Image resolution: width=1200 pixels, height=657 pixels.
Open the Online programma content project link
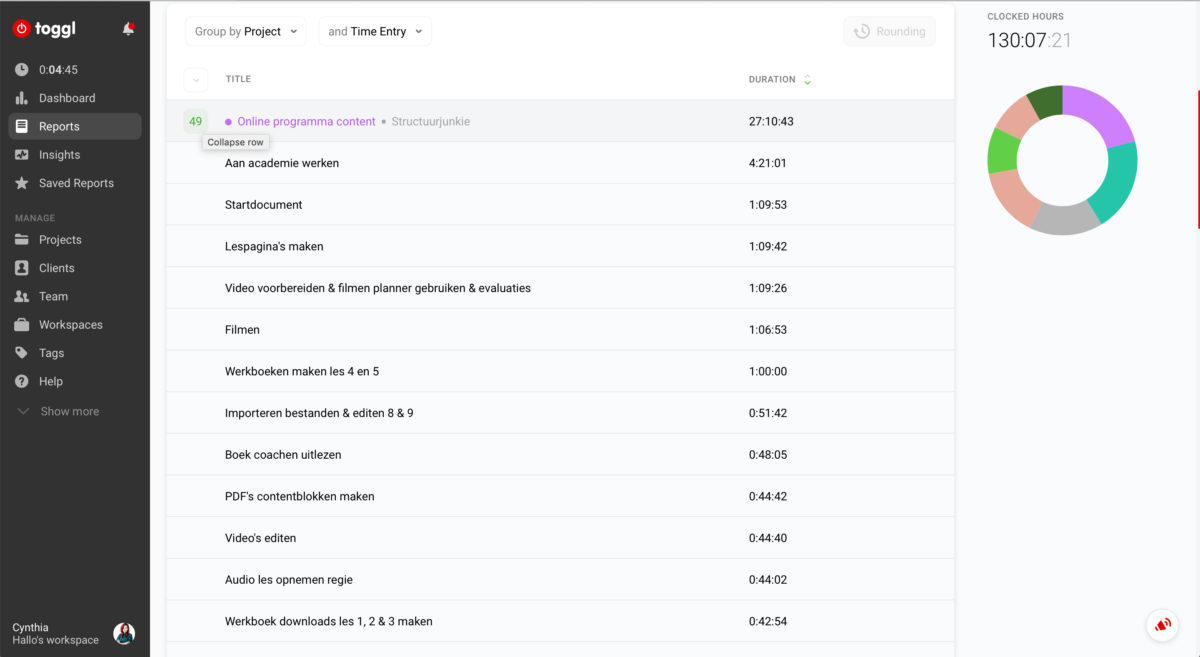306,122
